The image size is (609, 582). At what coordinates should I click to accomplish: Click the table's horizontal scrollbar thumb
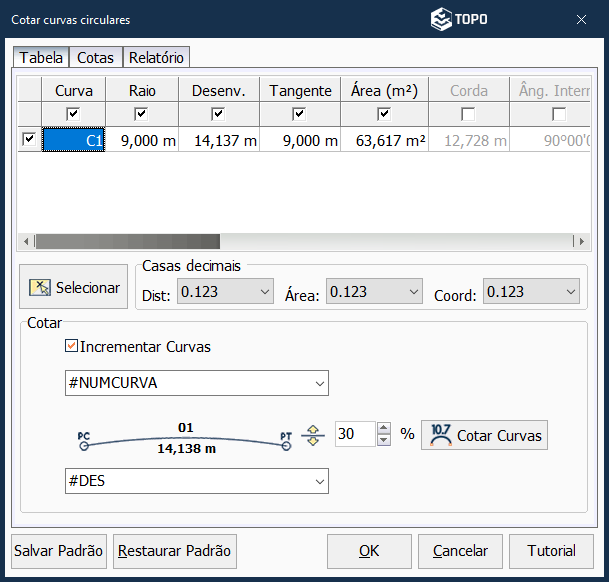(127, 241)
